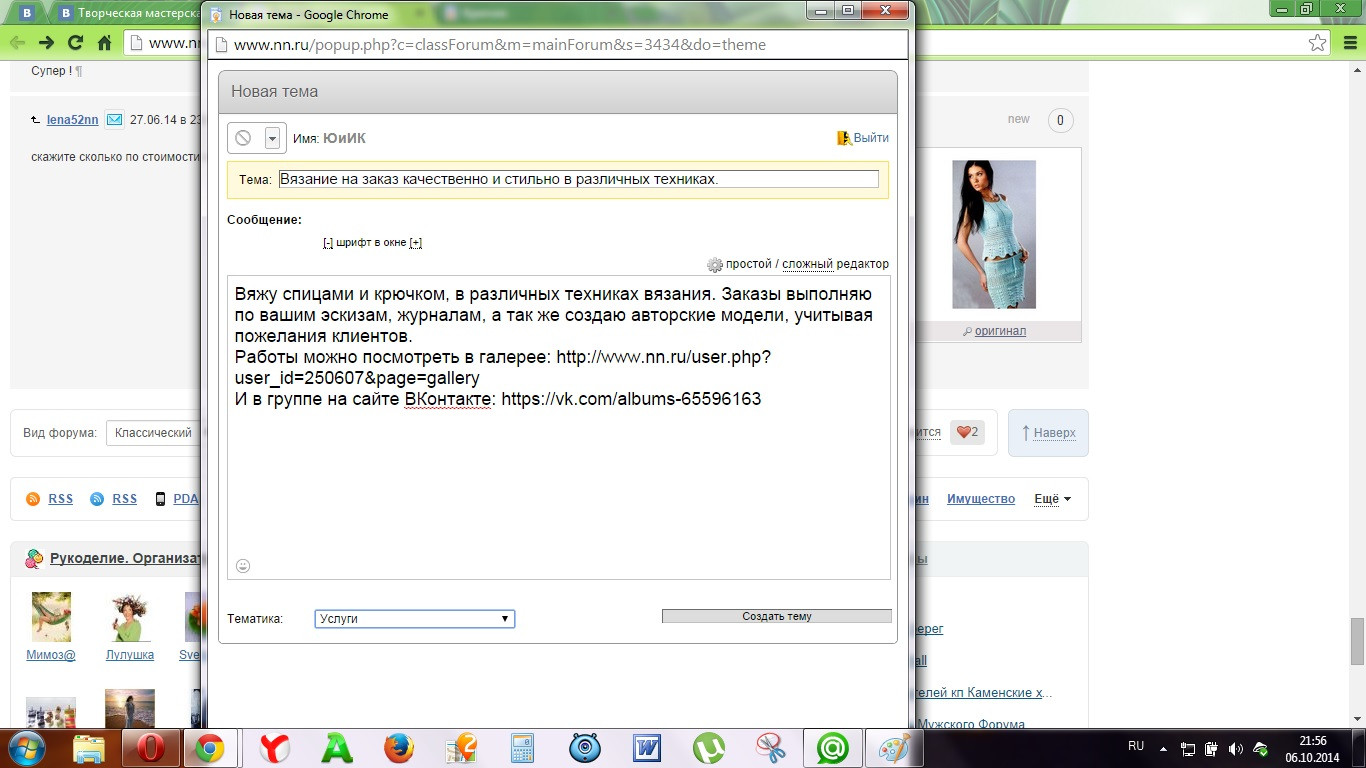Click the Лулушка username link

(130, 655)
